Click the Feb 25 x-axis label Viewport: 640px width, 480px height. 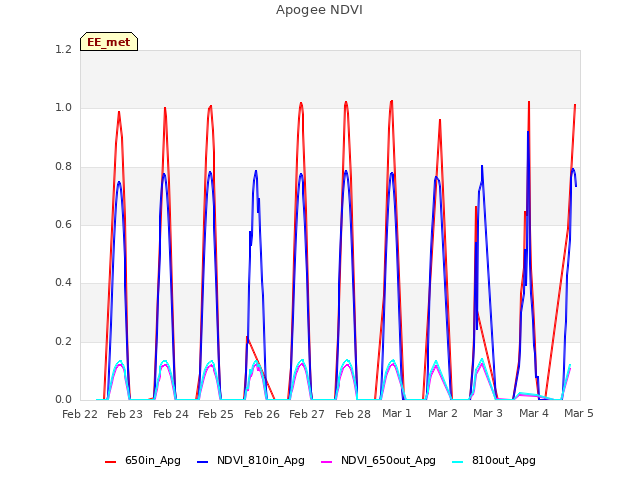point(216,414)
